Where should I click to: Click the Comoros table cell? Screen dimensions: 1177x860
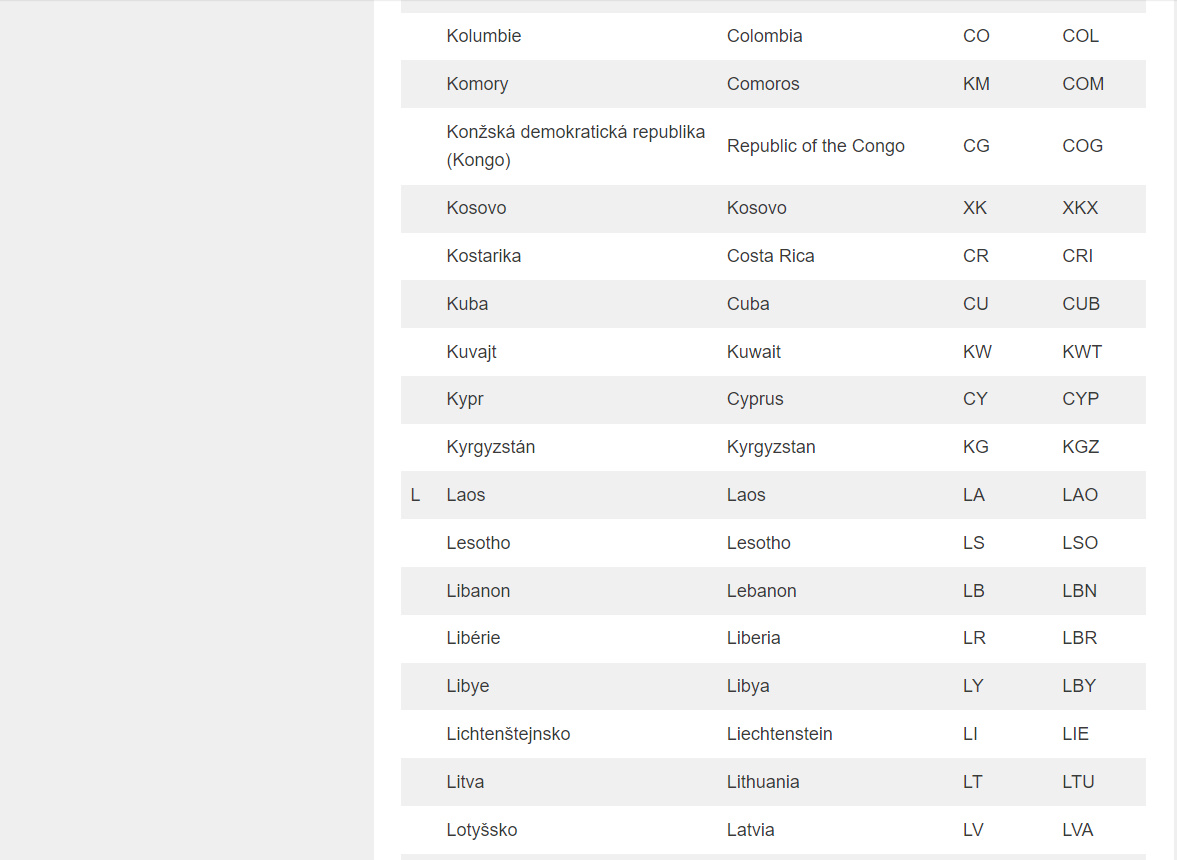click(x=763, y=84)
